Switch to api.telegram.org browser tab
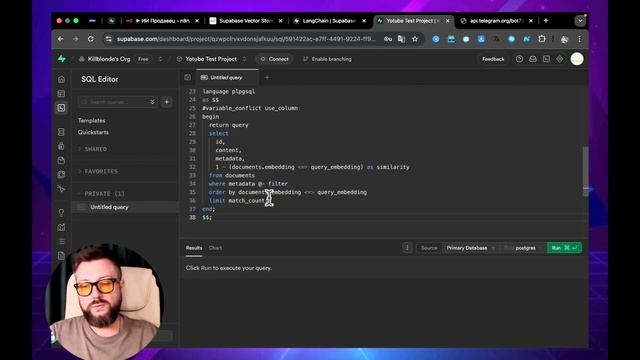640x360 pixels. 496,20
